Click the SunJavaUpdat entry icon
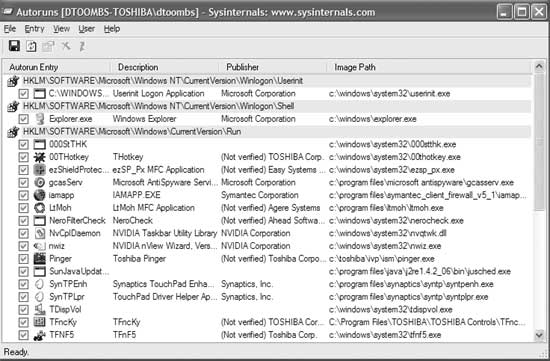The image size is (550, 361). 40,272
